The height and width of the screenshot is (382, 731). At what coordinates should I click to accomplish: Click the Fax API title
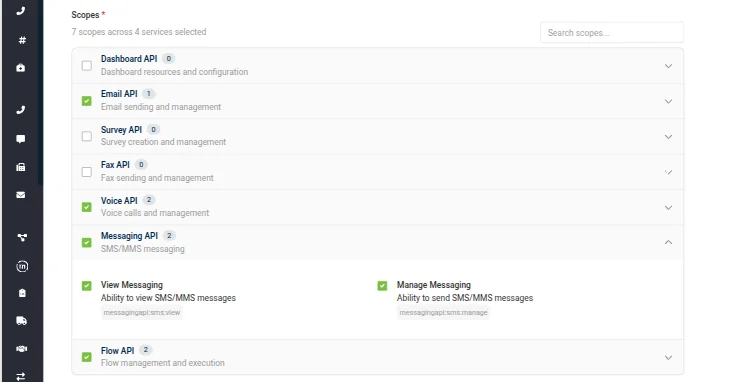[x=115, y=165]
